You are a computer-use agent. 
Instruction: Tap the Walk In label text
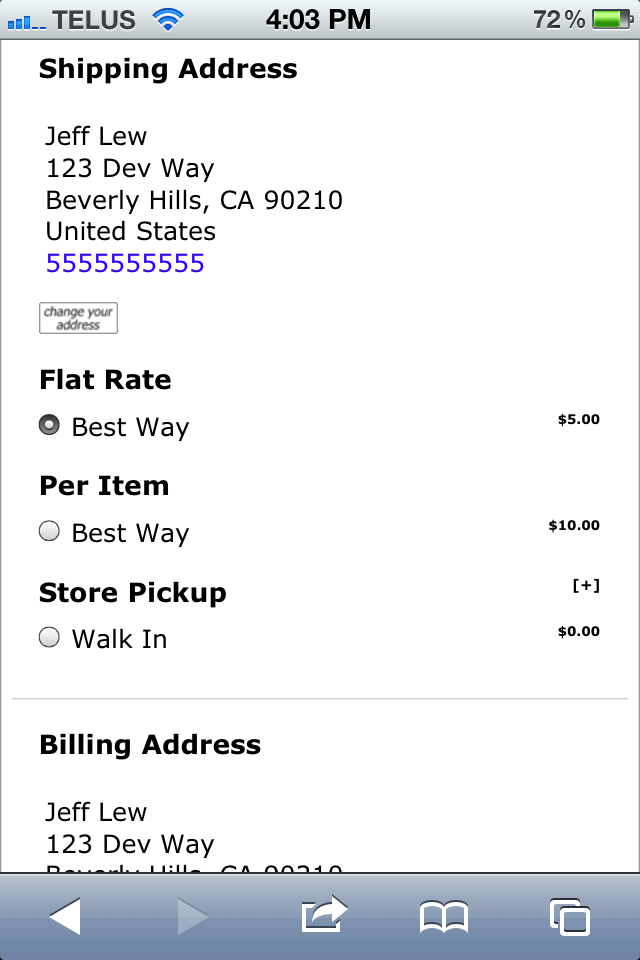[x=119, y=639]
